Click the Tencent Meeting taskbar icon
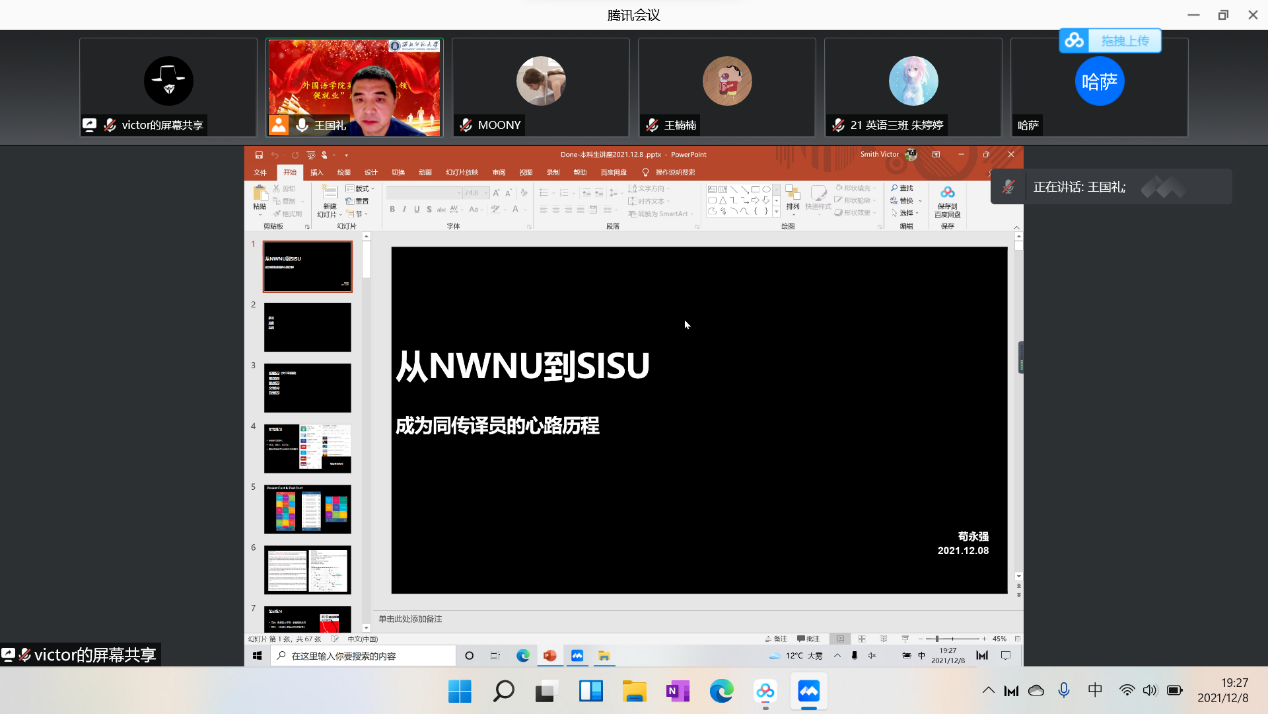 pos(808,691)
